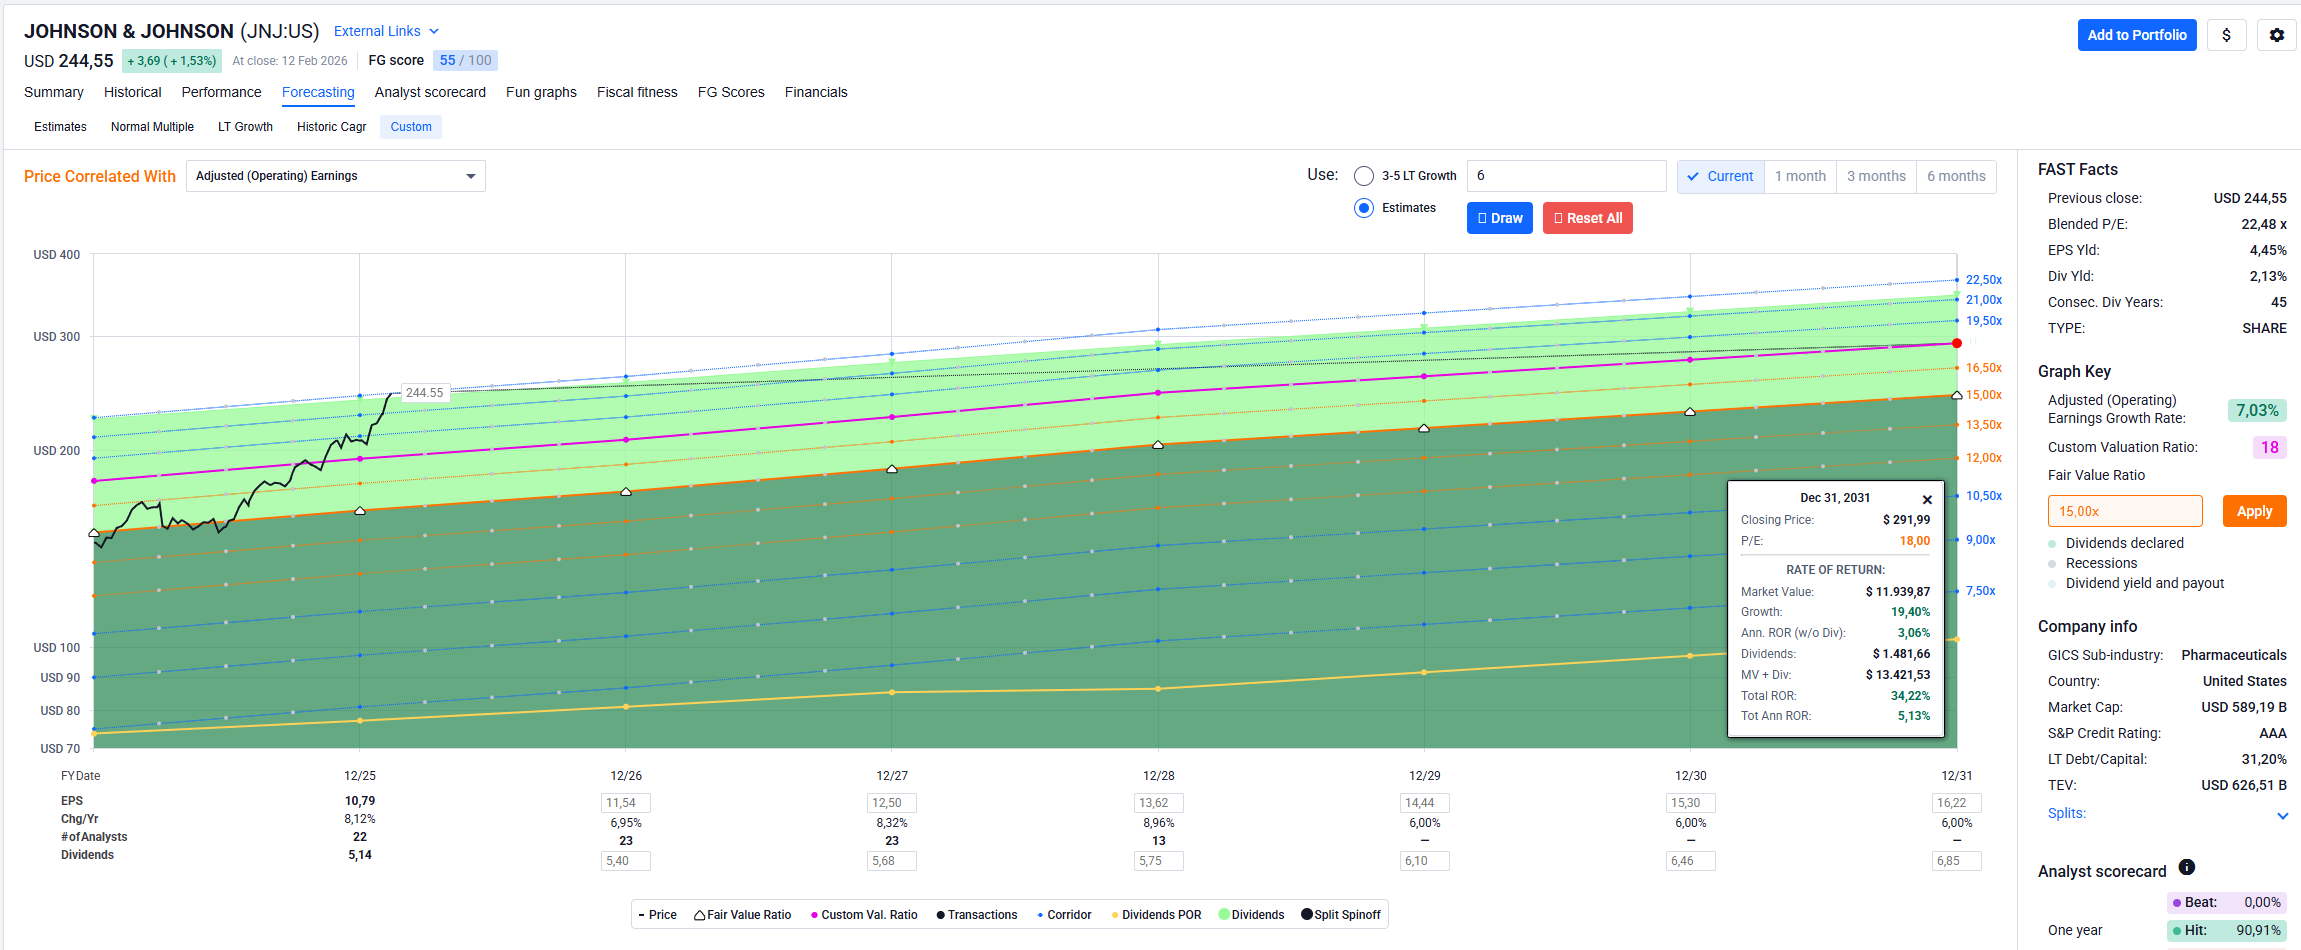Image resolution: width=2301 pixels, height=950 pixels.
Task: Select the 3-5 LT Growth radio button
Action: [1364, 176]
